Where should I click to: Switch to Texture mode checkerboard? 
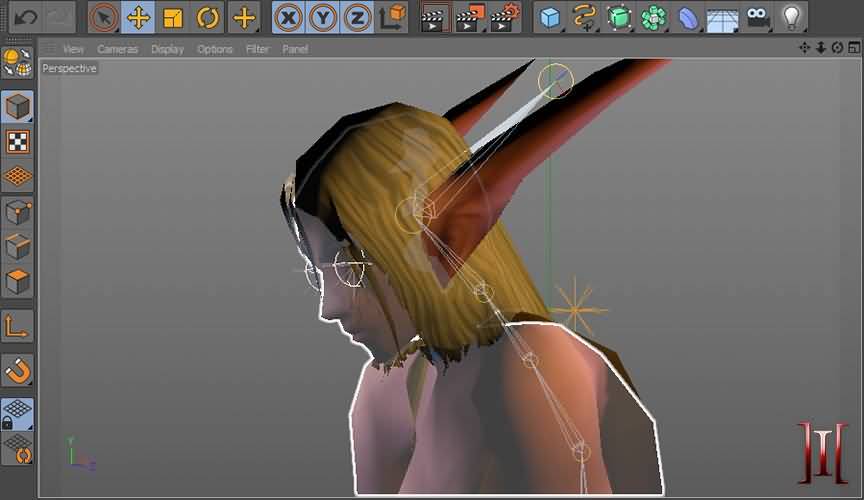17,142
